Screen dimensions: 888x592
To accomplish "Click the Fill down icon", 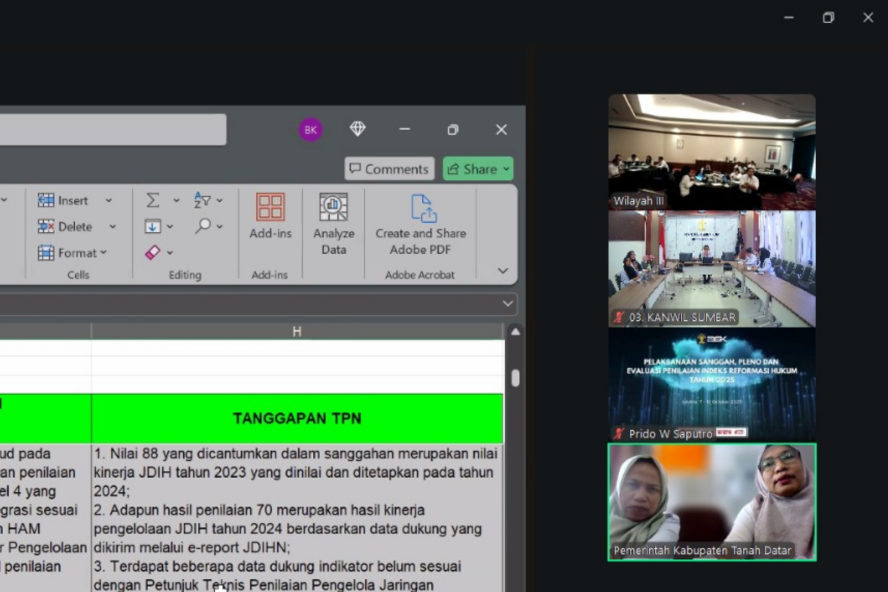I will point(153,226).
